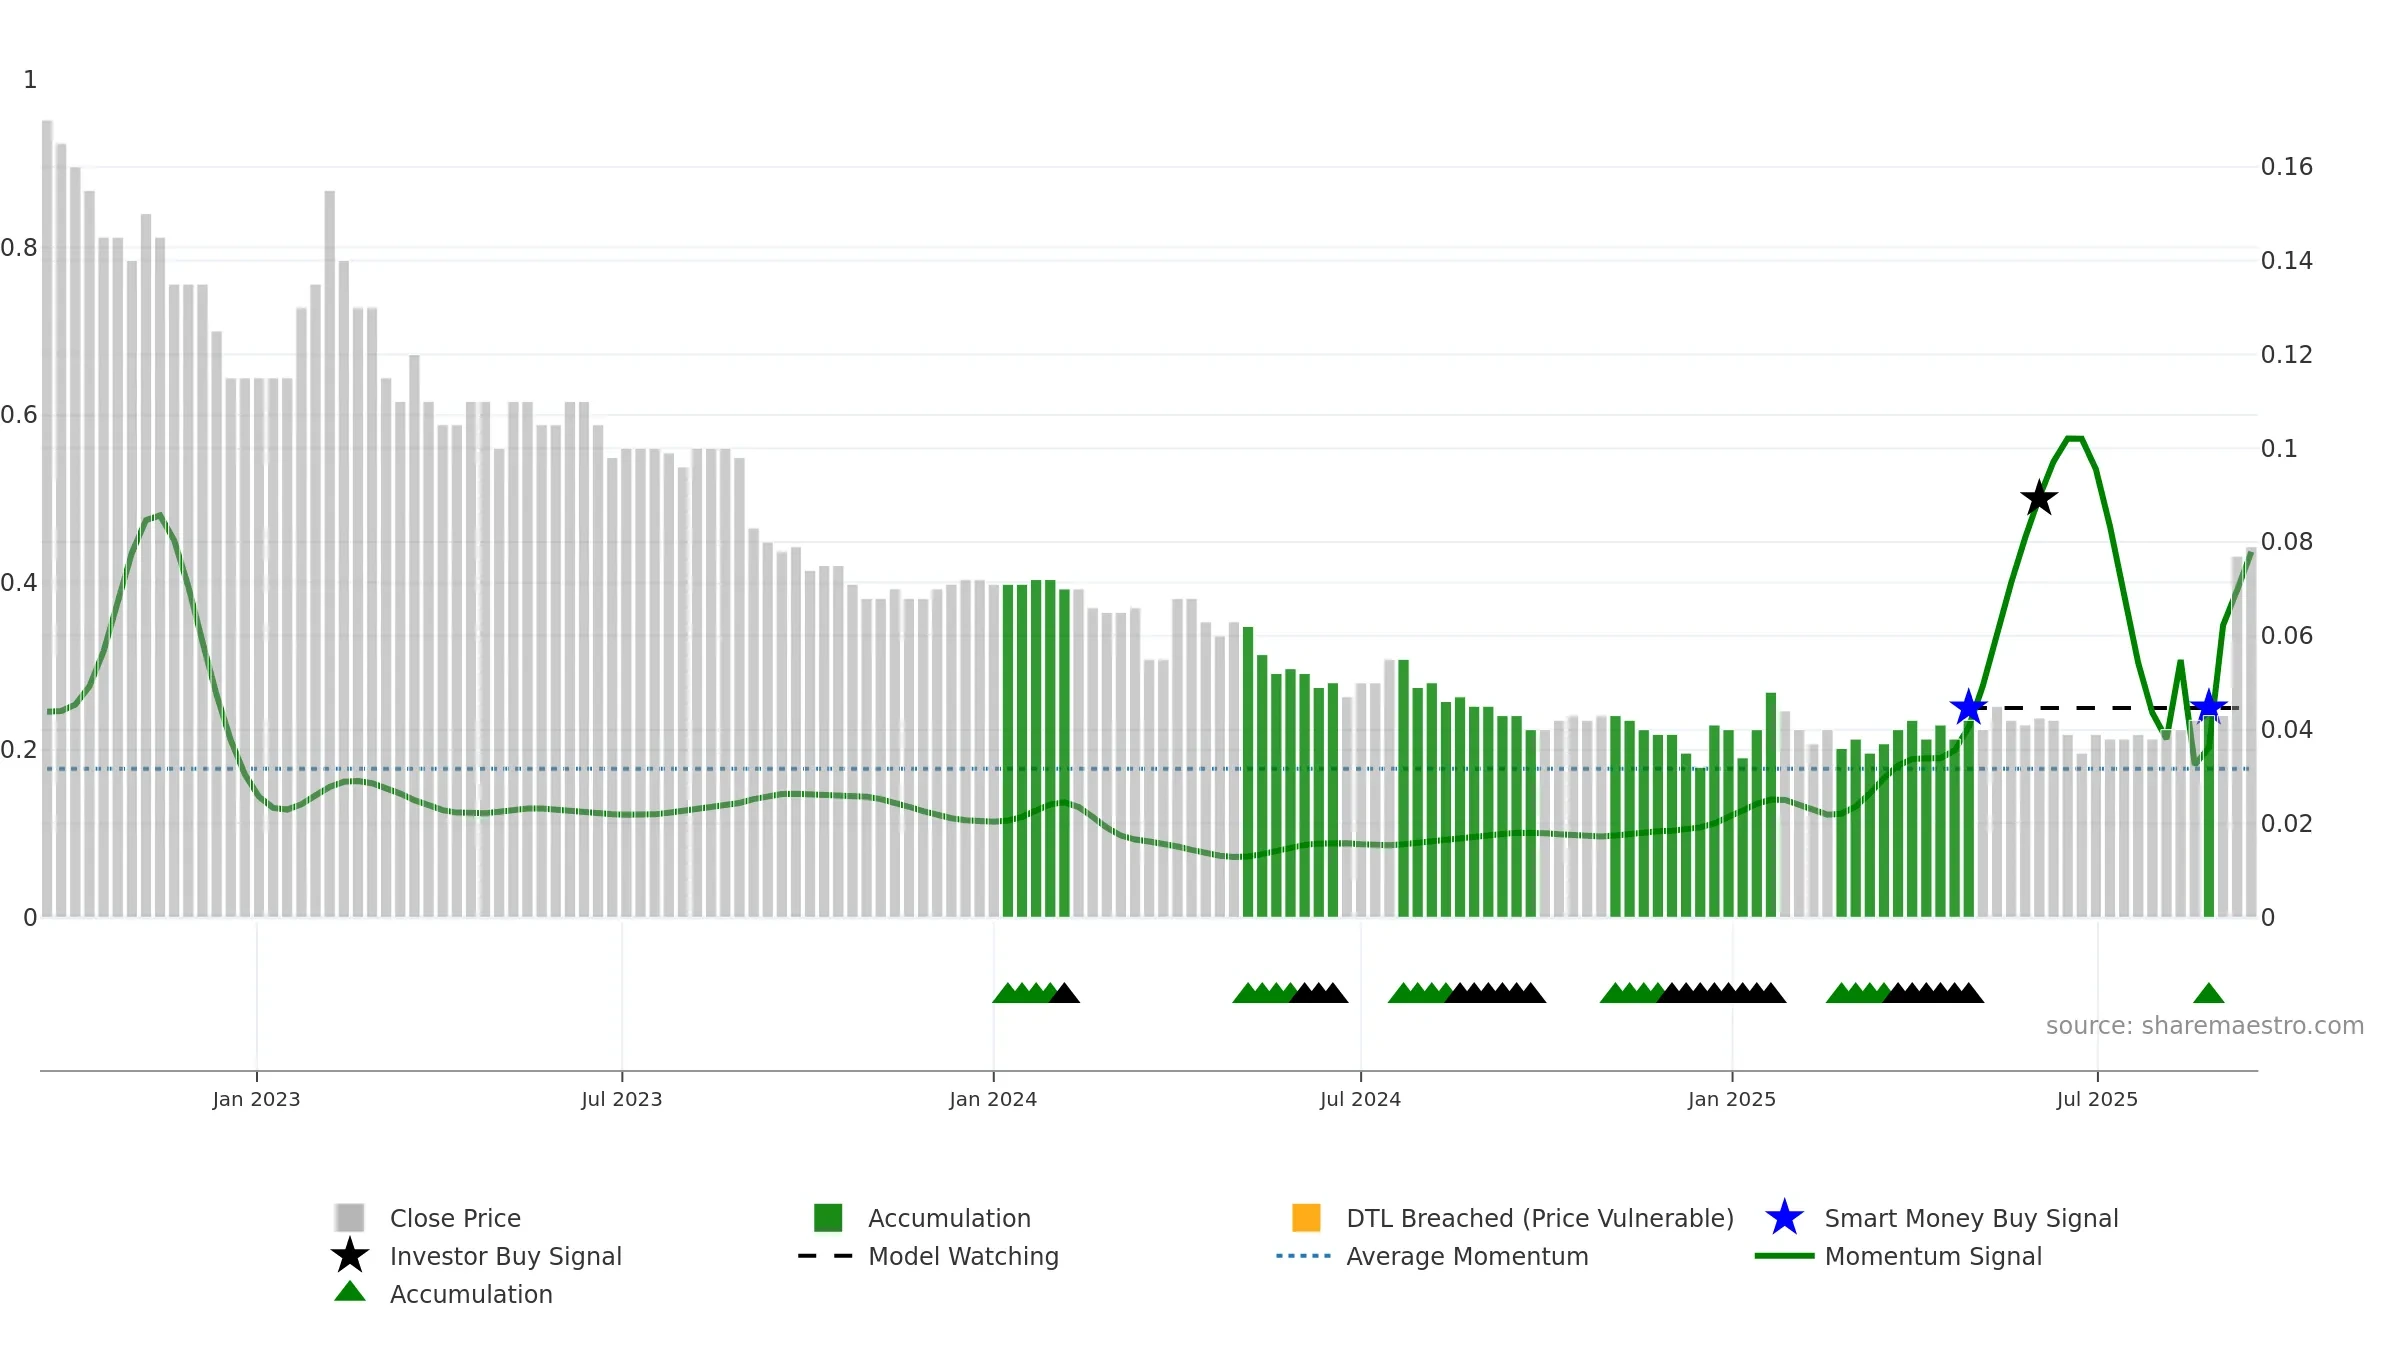Click the Jan 2024 axis label

pos(993,1099)
